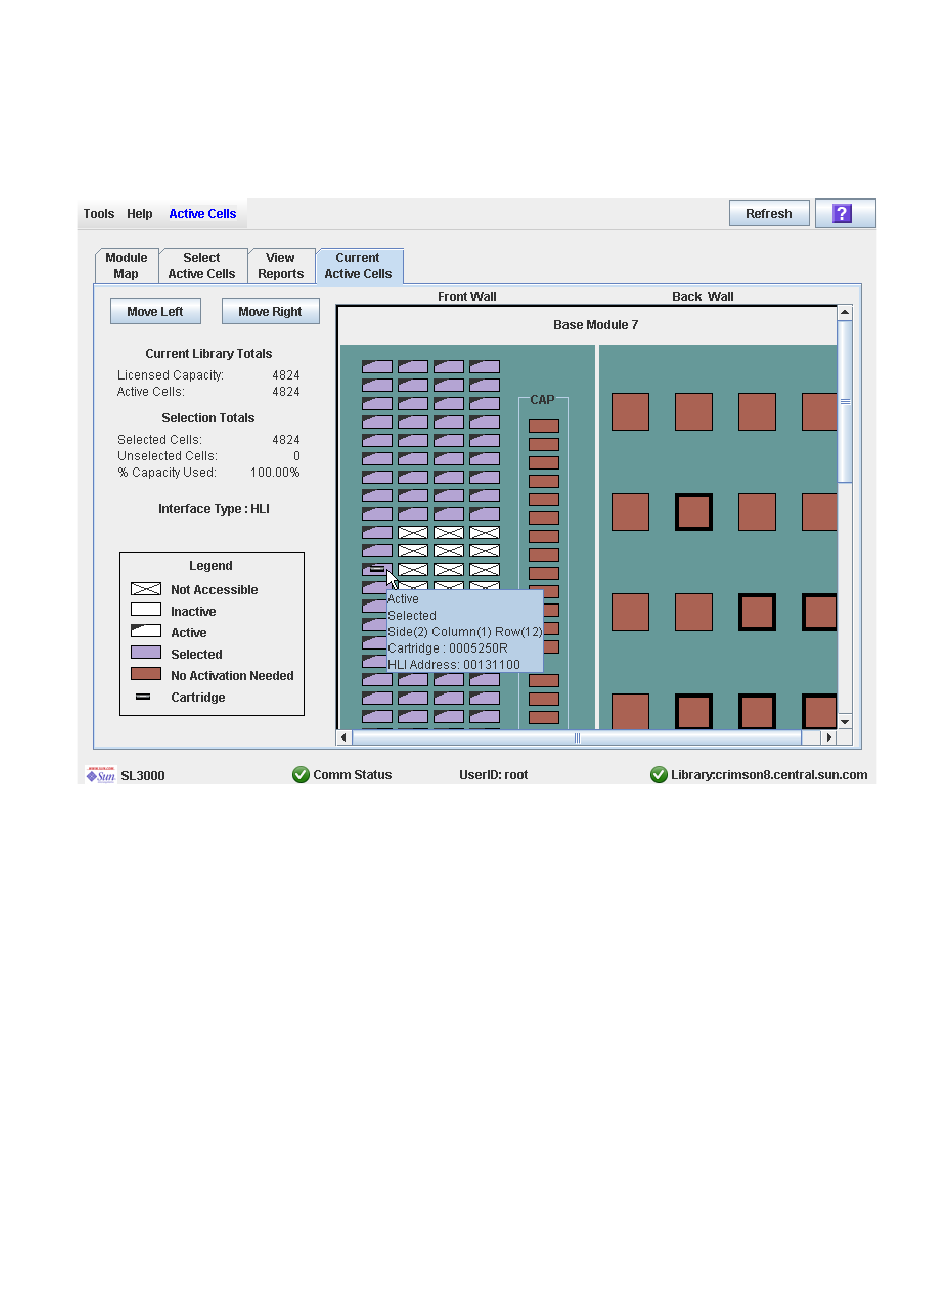Image resolution: width=950 pixels, height=1299 pixels.
Task: Click Cartridge : 0005250R tooltip line
Action: click(x=448, y=648)
